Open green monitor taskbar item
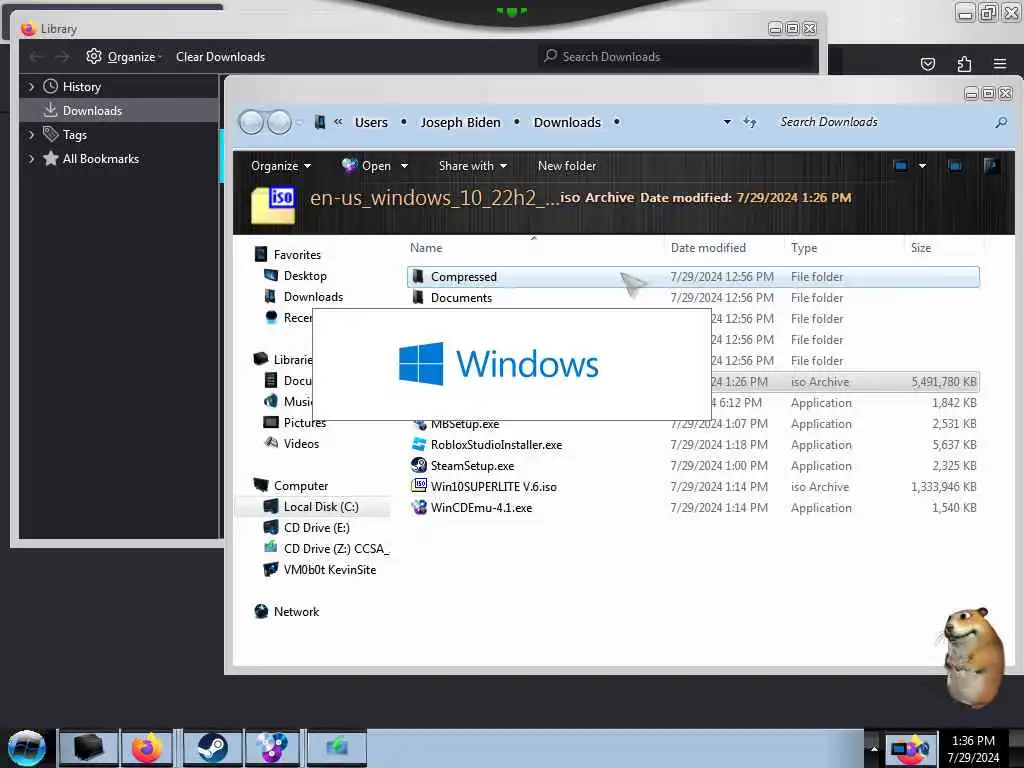This screenshot has height=768, width=1024. click(x=337, y=748)
